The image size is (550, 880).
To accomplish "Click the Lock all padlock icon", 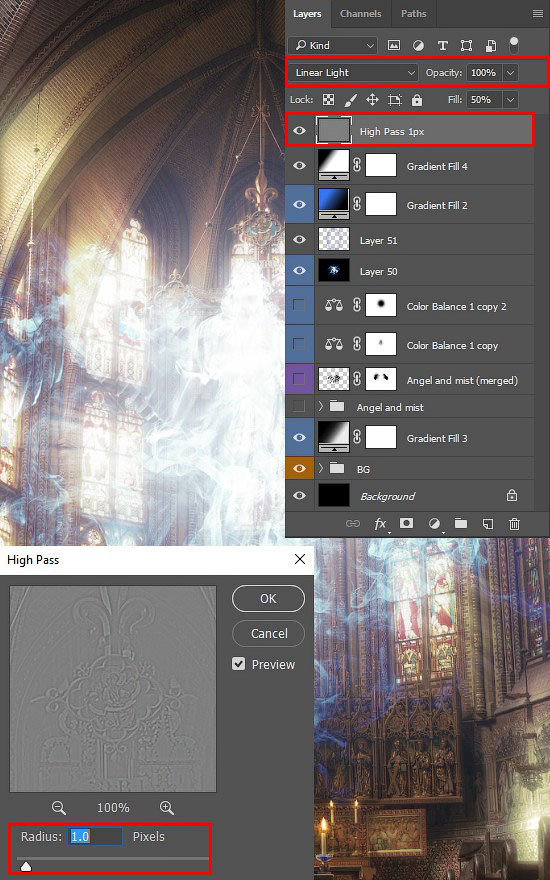I will pos(416,100).
